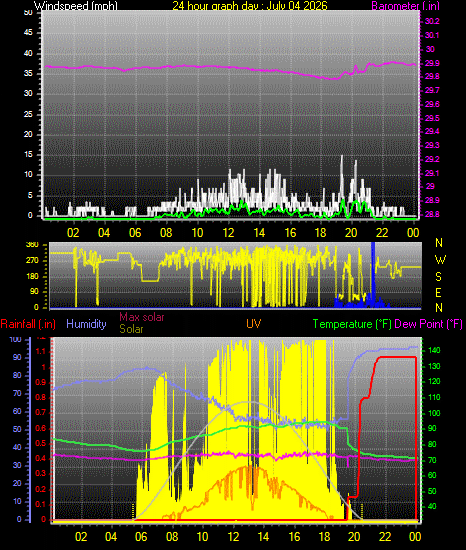Click the 140 temperature axis value

(x=434, y=350)
